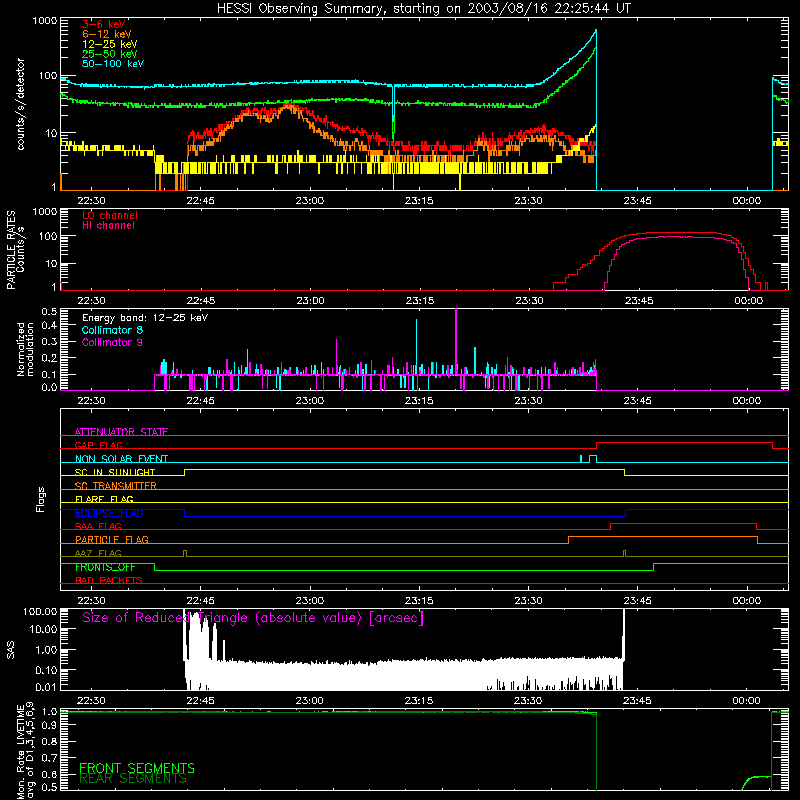Click the HESSI Observing Summary title

click(424, 9)
